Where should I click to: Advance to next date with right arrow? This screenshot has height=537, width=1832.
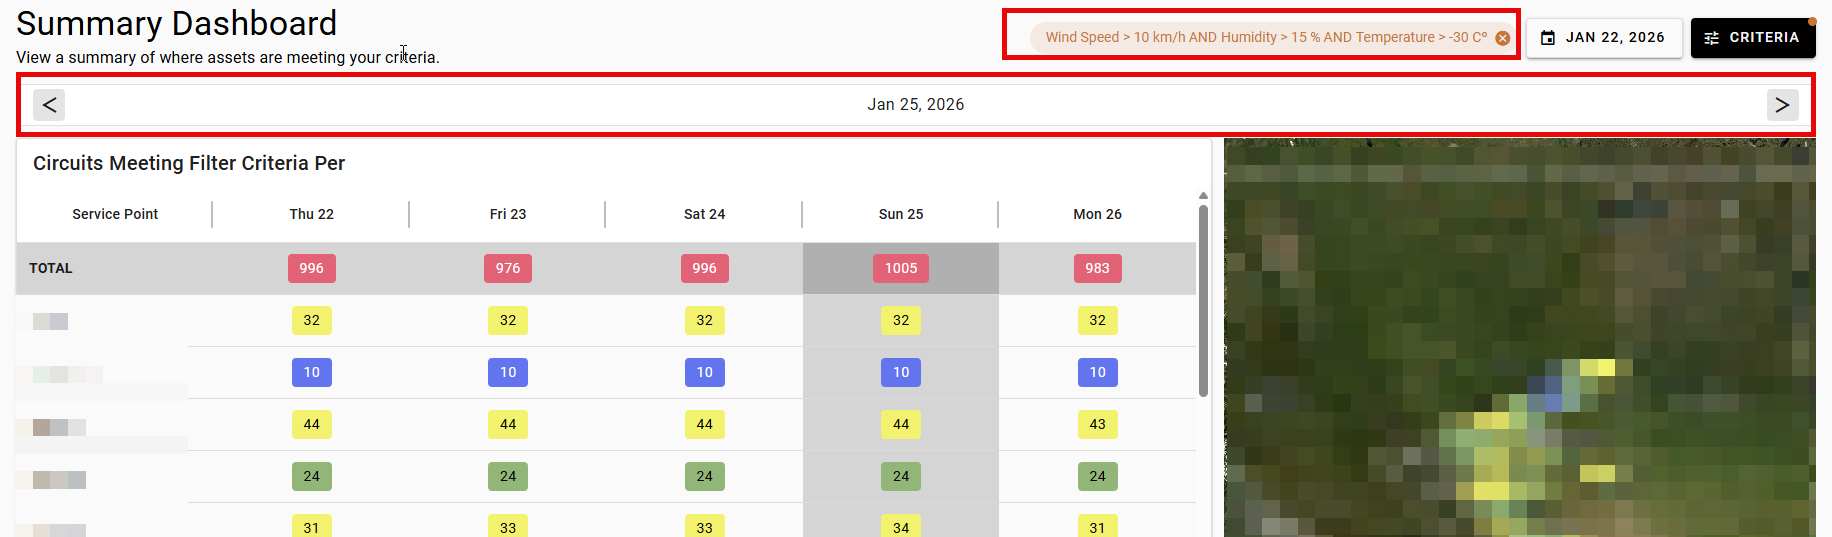tap(1781, 105)
